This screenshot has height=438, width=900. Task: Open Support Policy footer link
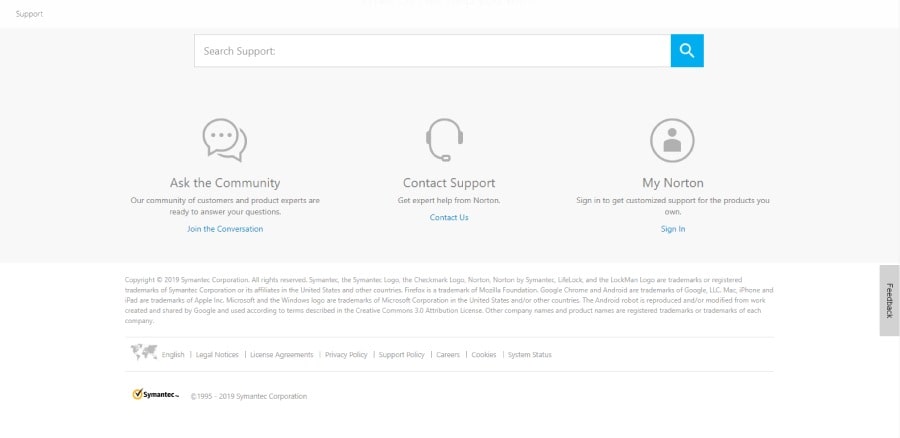[x=402, y=355]
